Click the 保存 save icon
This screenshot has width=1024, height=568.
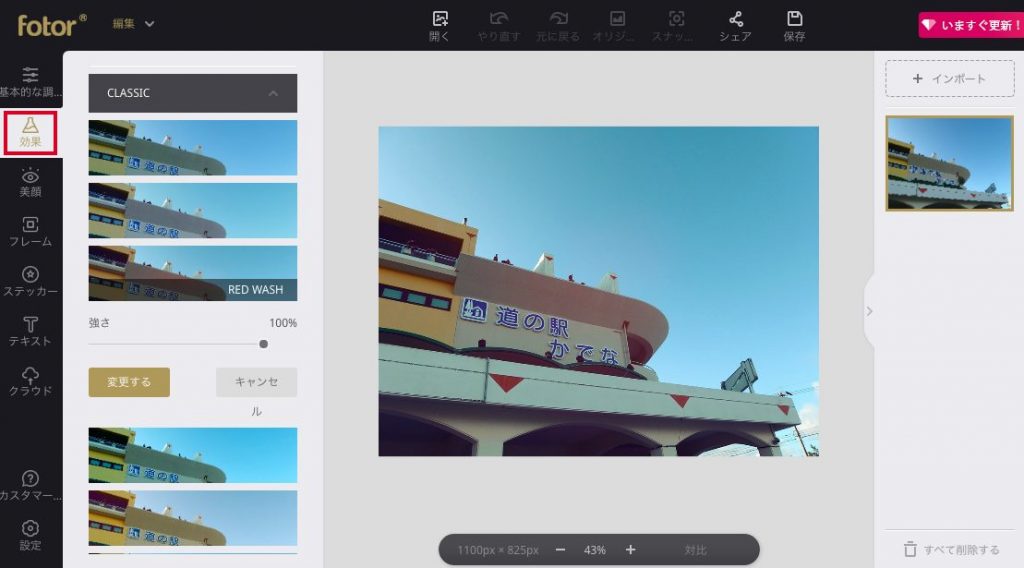click(794, 26)
